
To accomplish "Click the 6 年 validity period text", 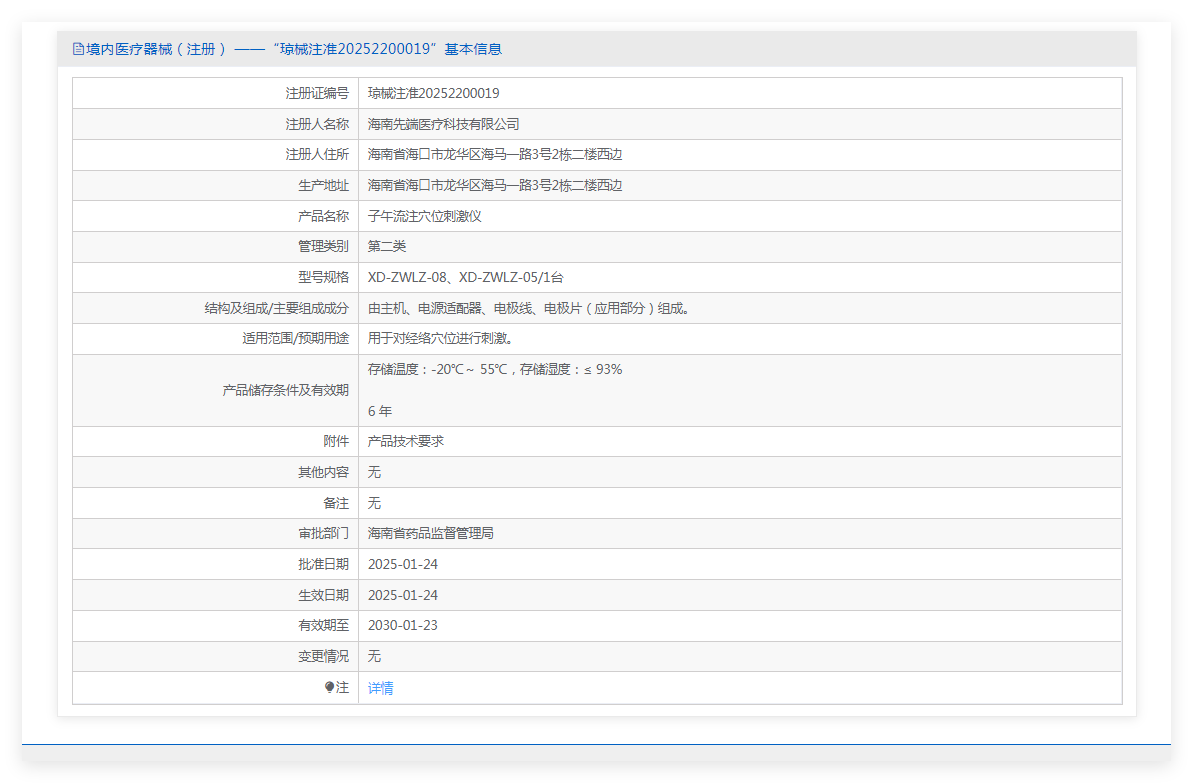I will tap(380, 411).
